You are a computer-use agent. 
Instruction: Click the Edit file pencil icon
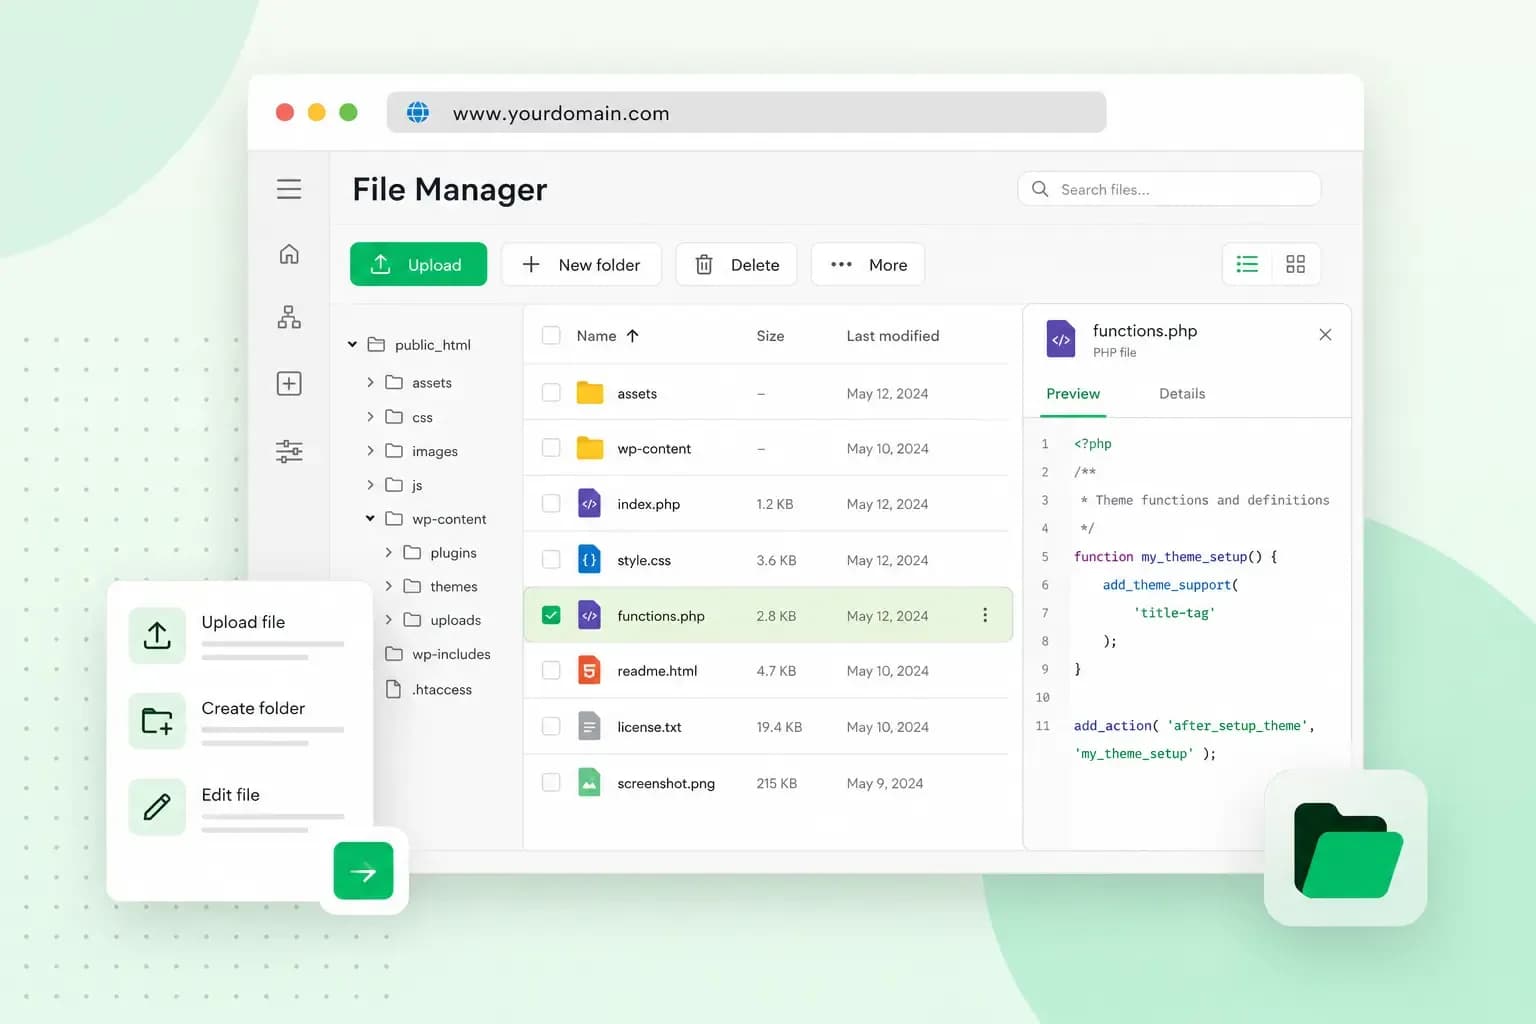[157, 807]
